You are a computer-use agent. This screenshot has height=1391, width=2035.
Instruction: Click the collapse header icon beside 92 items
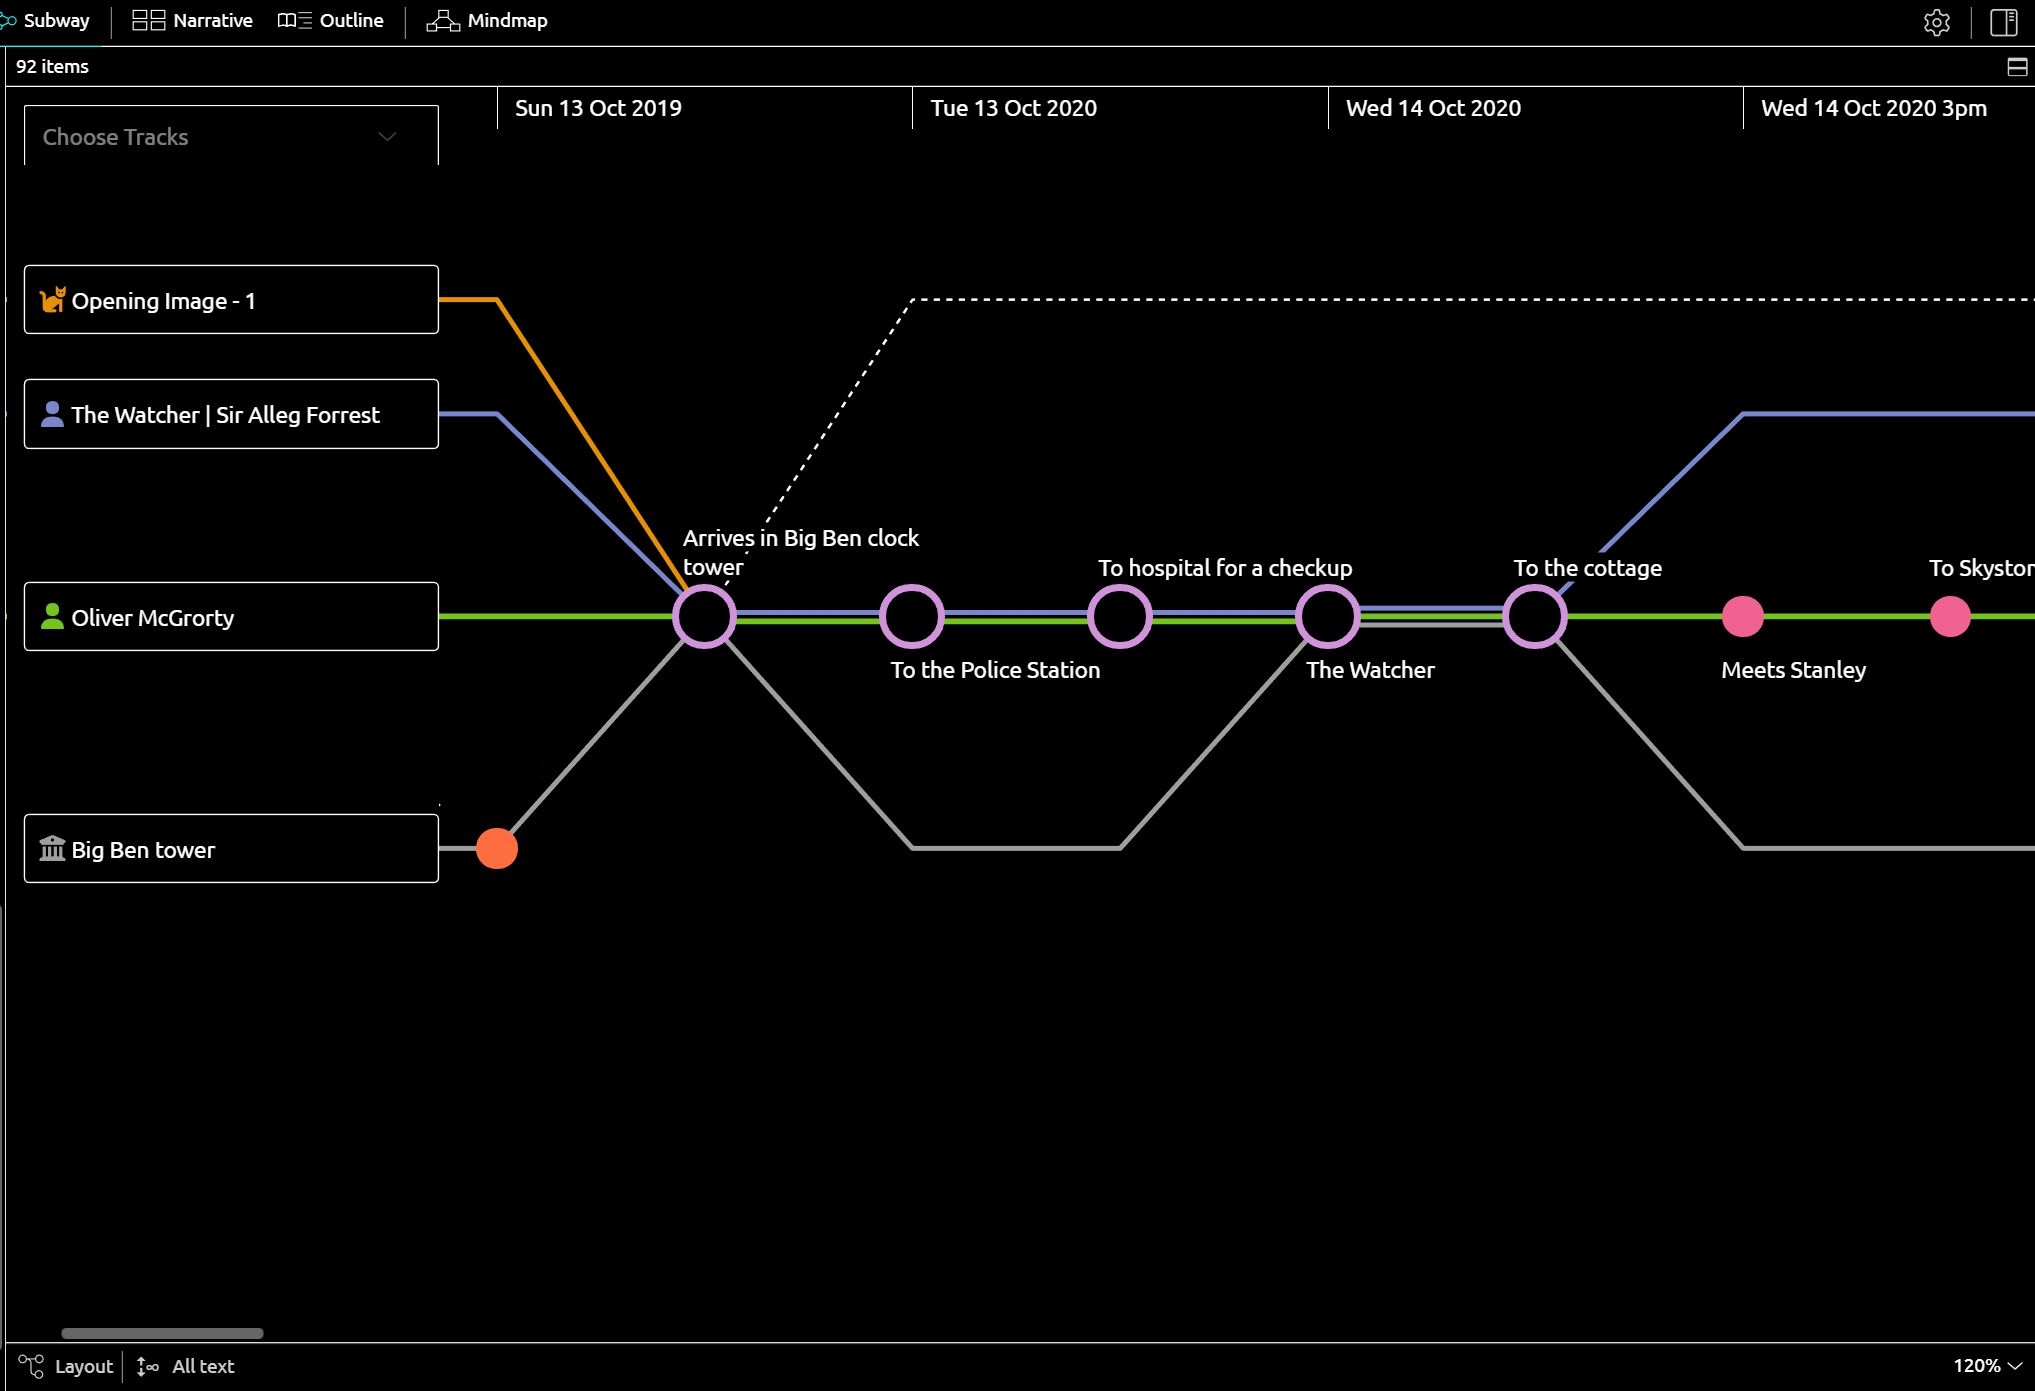click(x=2017, y=67)
